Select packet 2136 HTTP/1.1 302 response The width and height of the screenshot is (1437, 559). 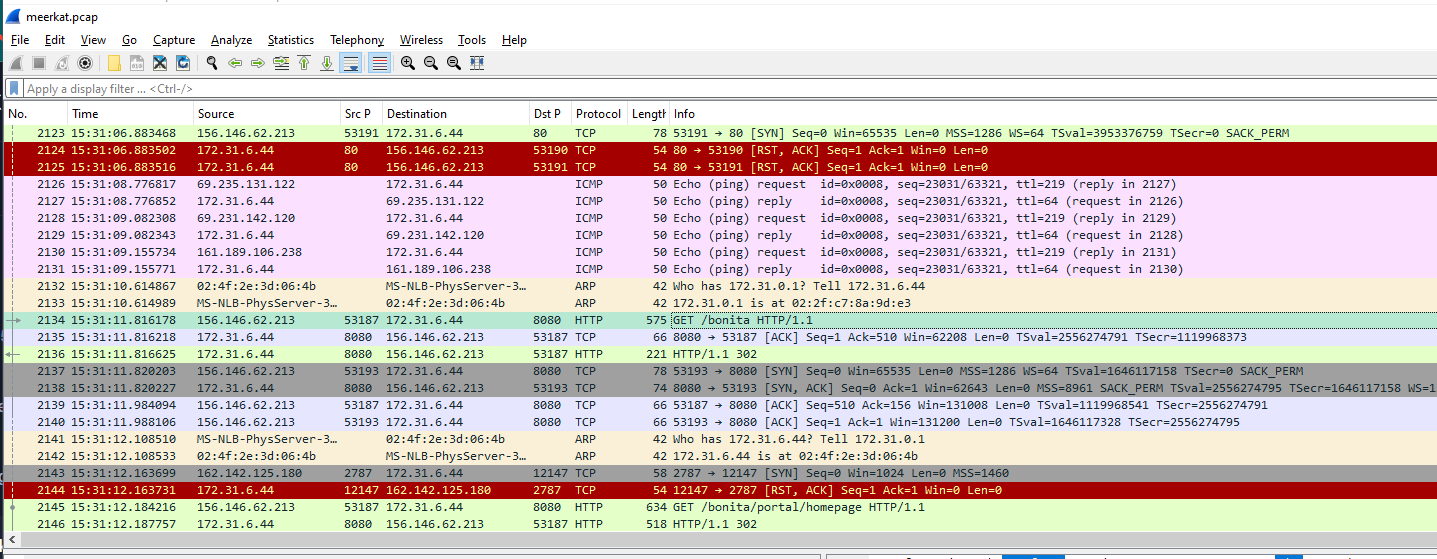click(x=700, y=354)
